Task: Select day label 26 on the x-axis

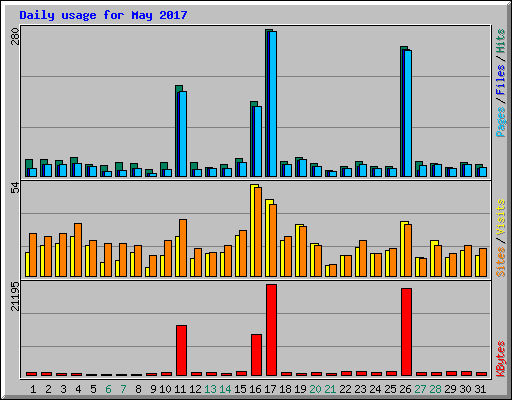Action: pyautogui.click(x=405, y=389)
